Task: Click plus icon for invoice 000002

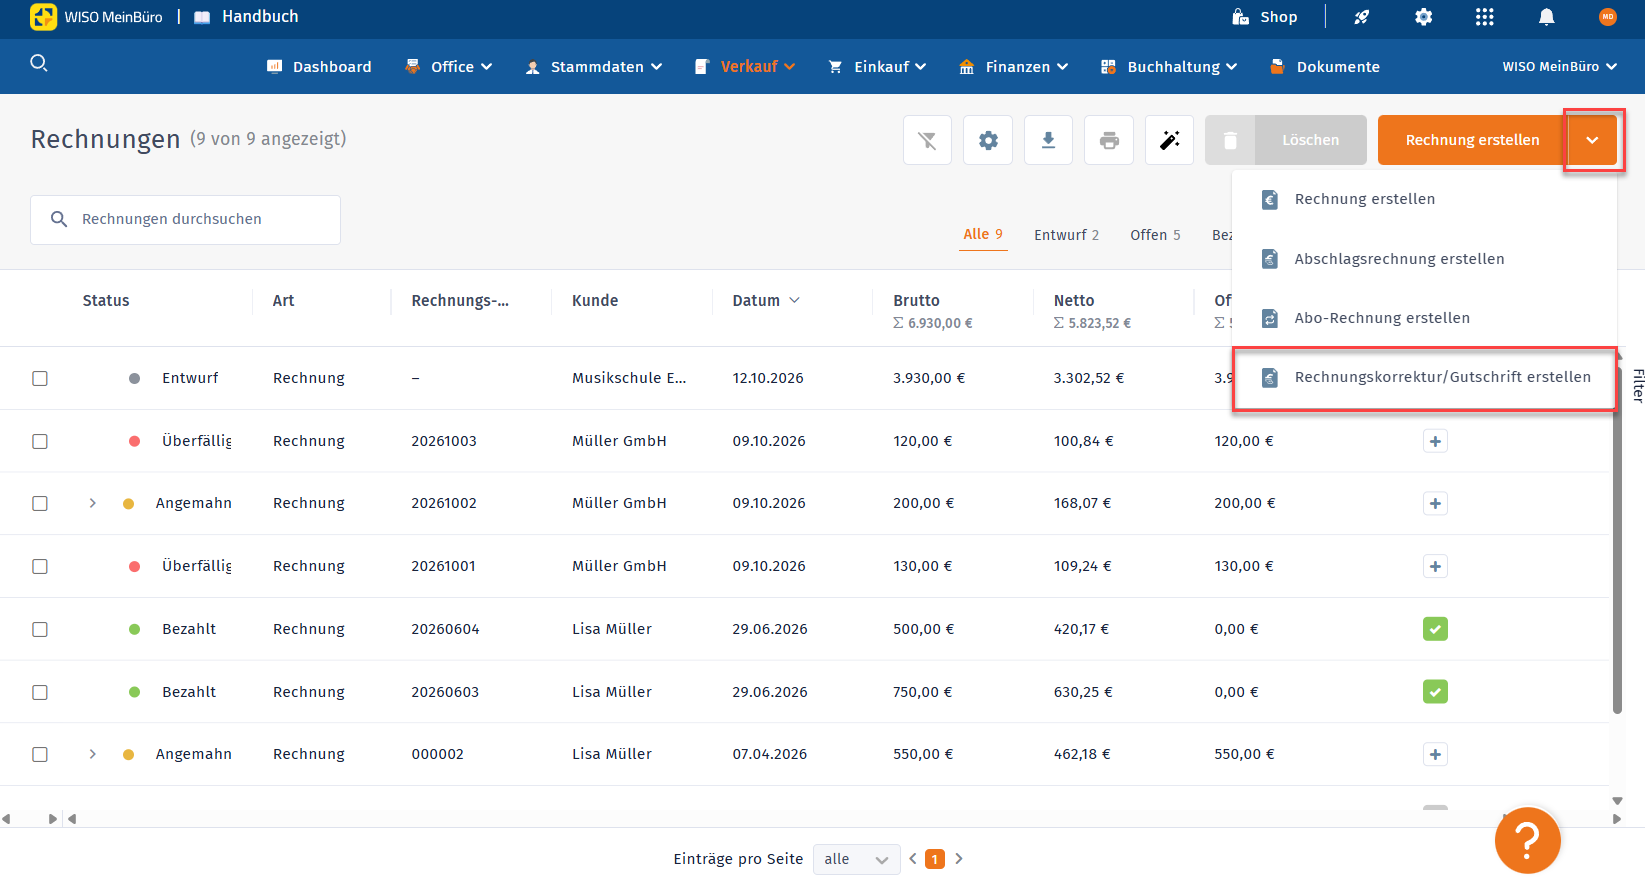Action: [x=1435, y=754]
